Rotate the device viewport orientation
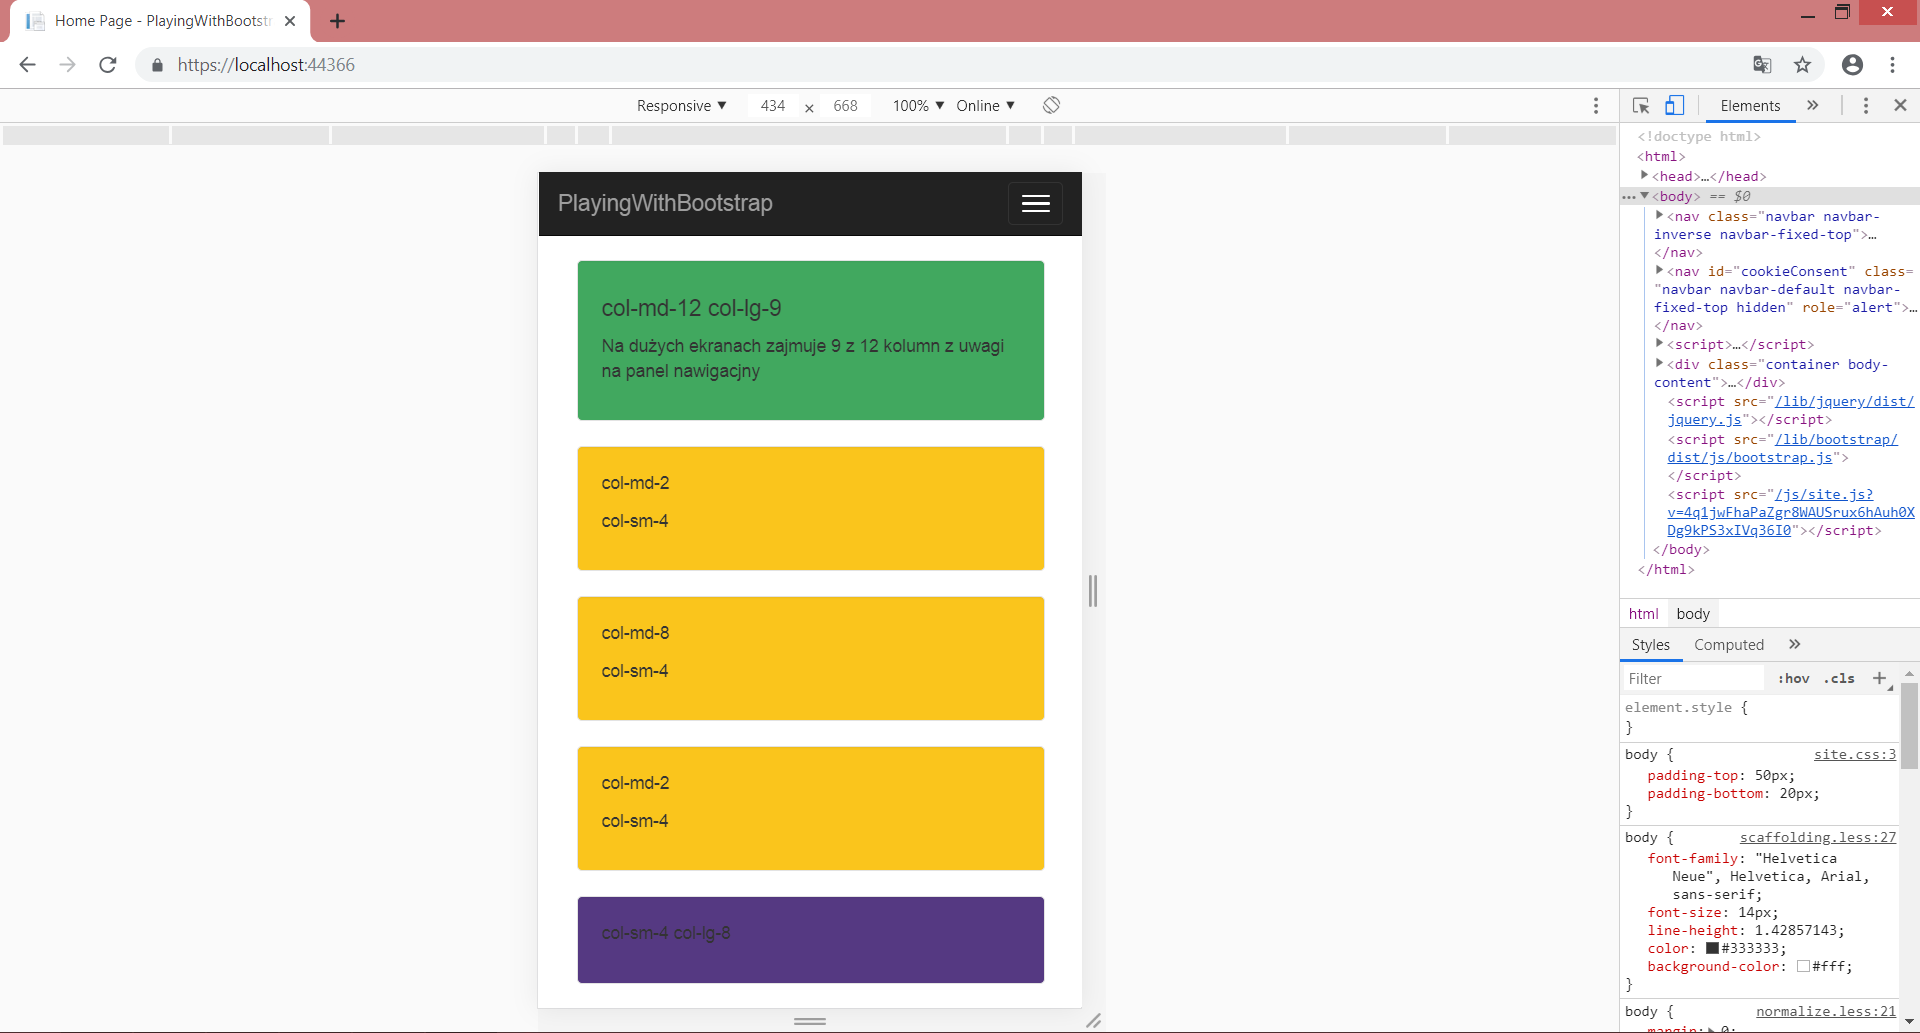This screenshot has width=1920, height=1033. click(1051, 105)
